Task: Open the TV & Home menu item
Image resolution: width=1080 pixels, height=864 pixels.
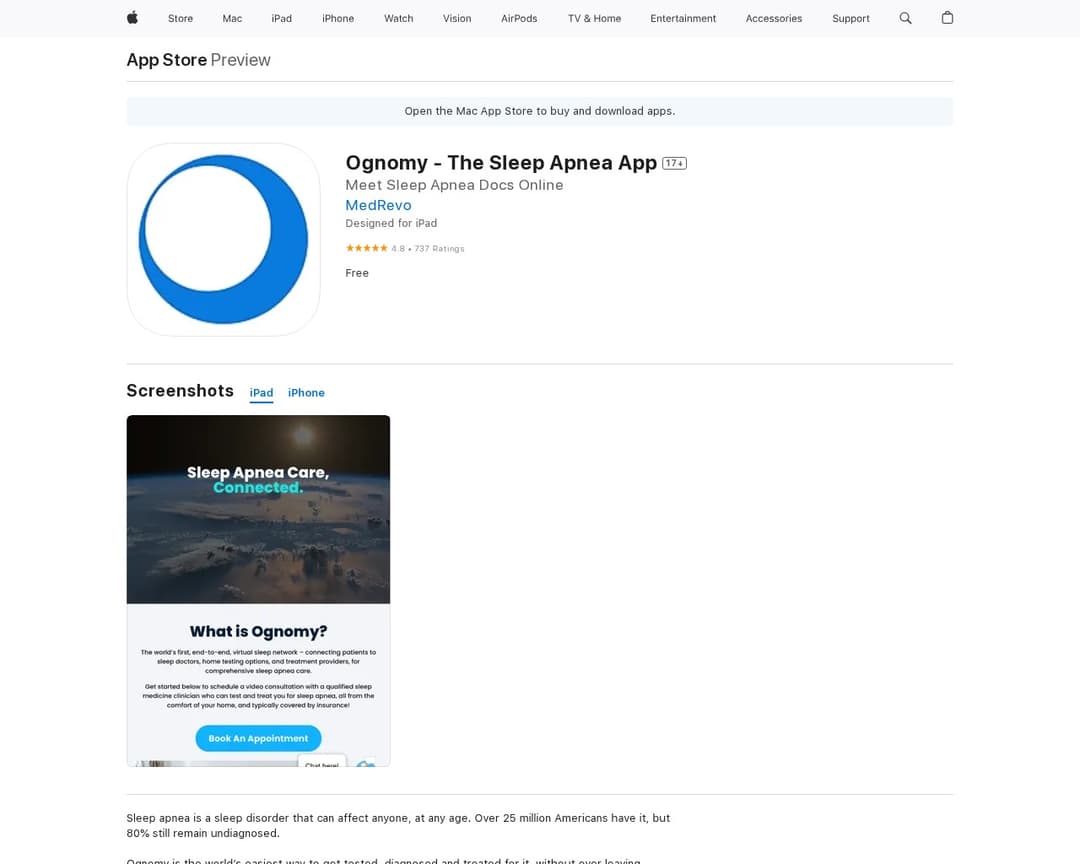Action: click(594, 18)
